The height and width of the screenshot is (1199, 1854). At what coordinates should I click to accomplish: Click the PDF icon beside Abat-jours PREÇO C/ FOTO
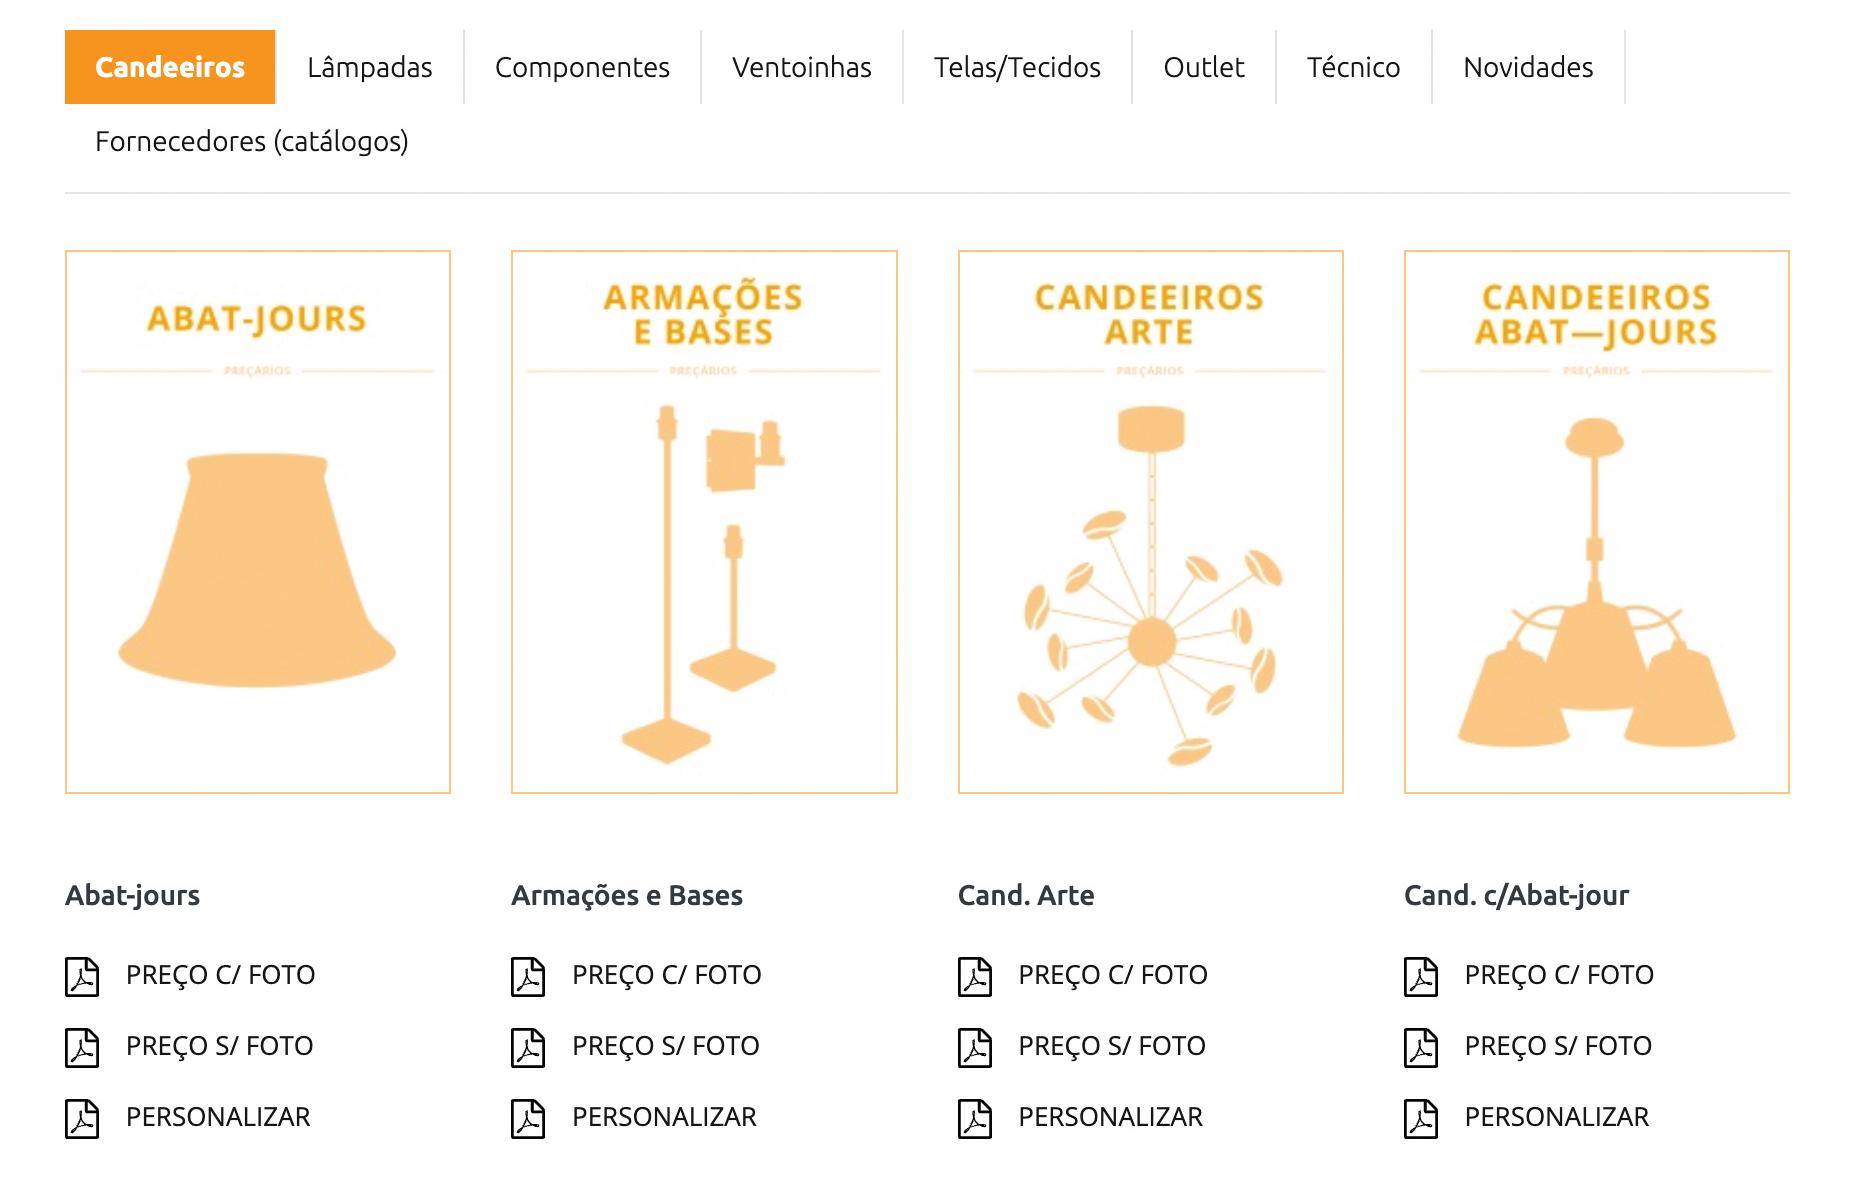coord(82,976)
